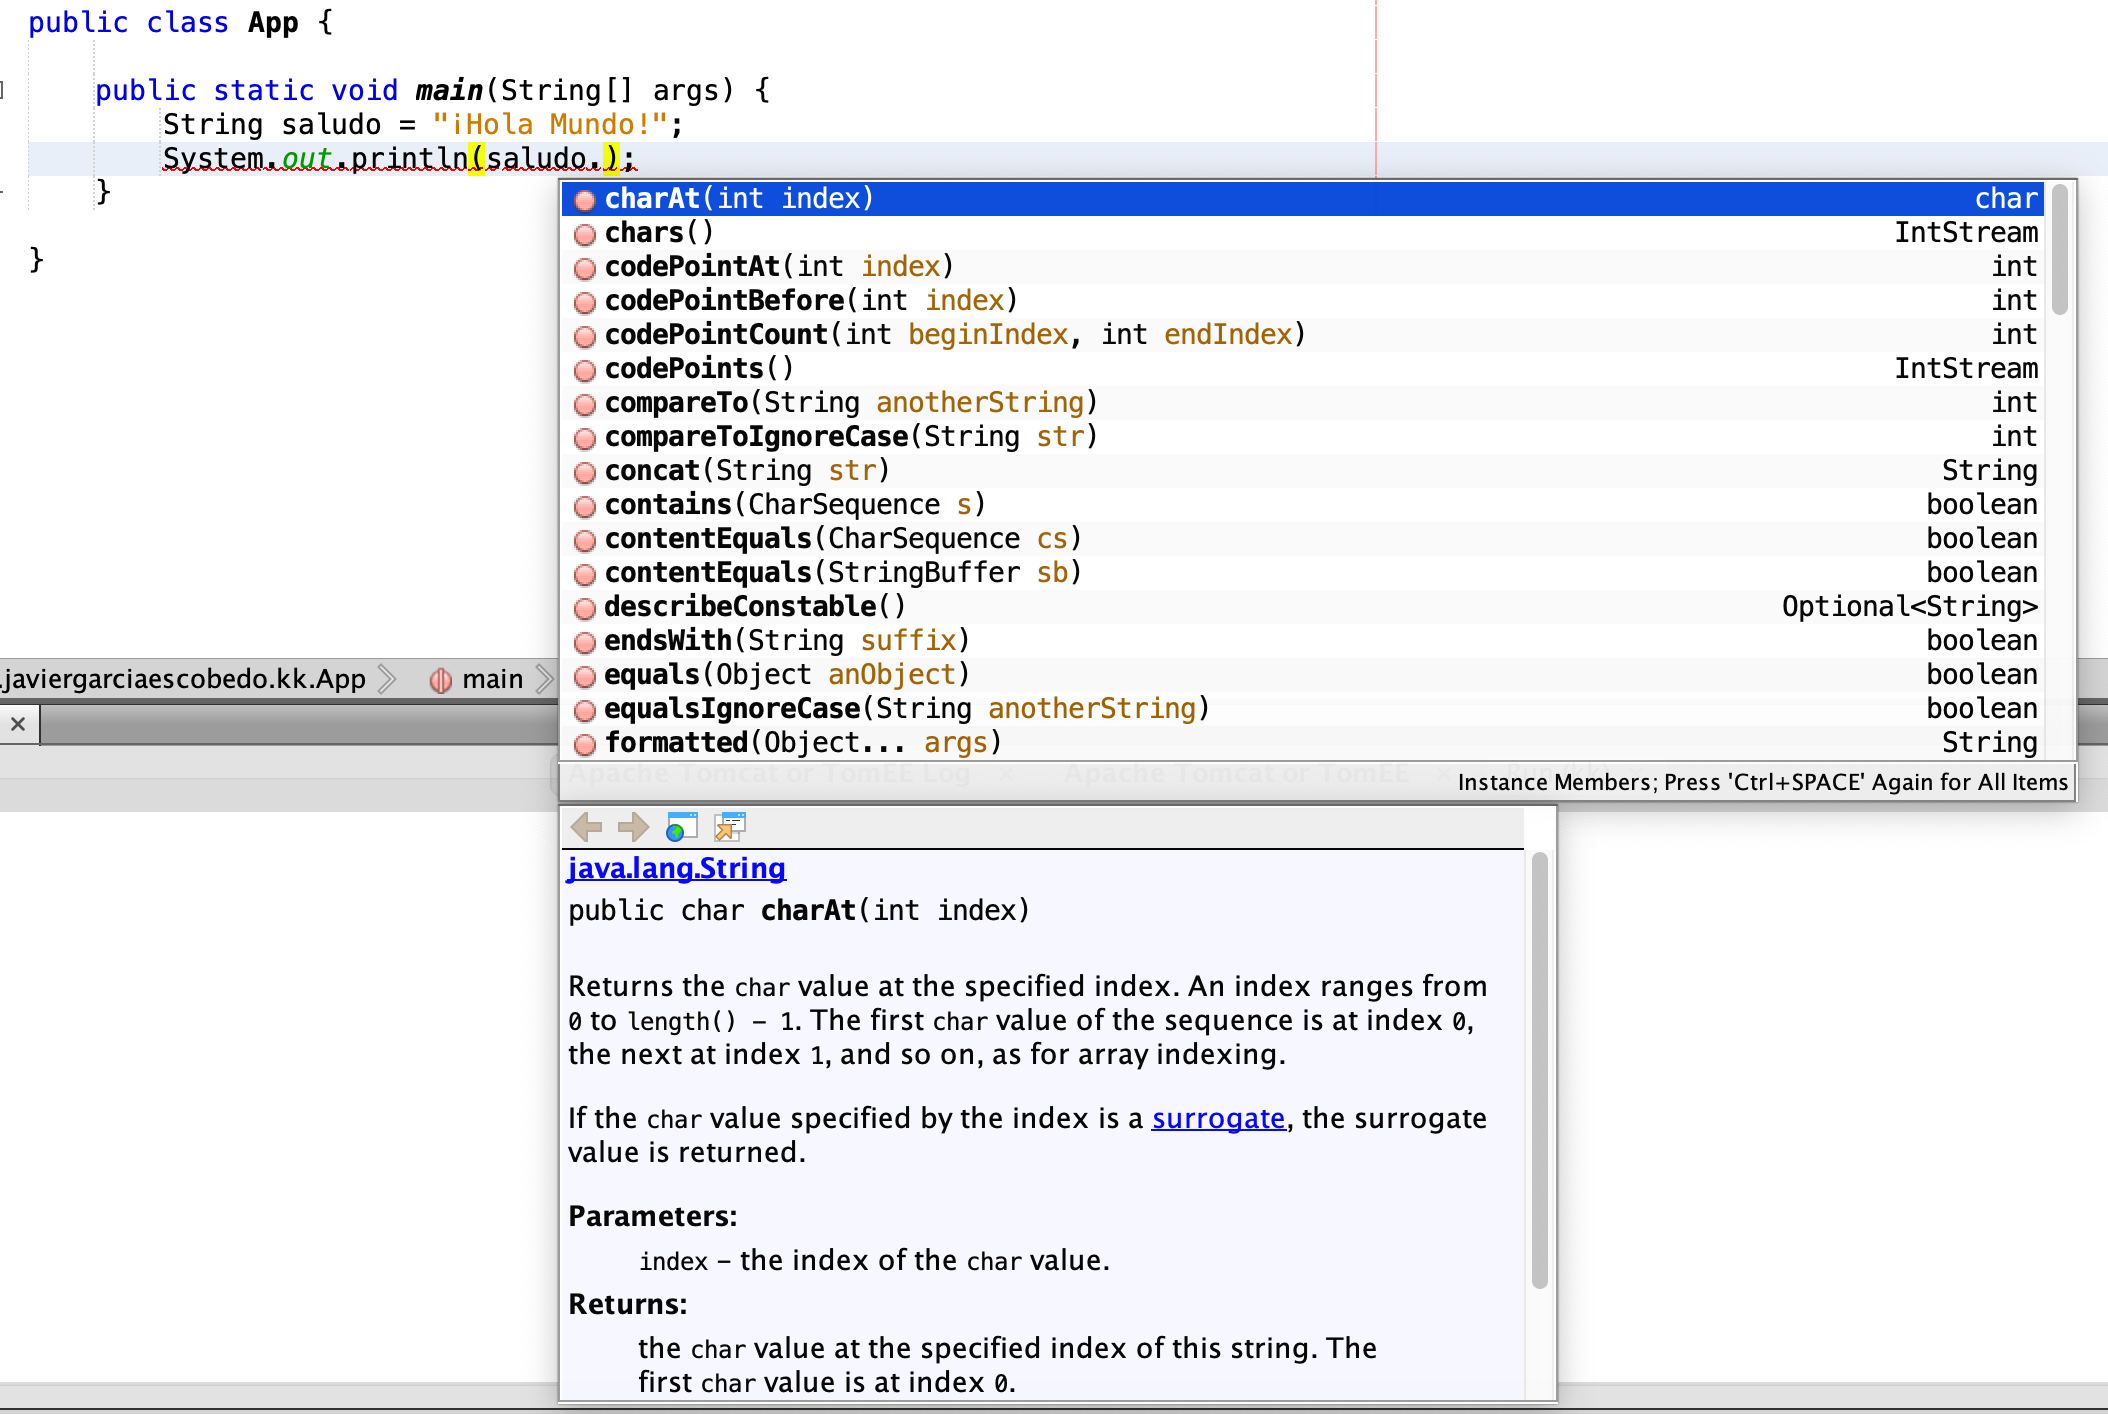This screenshot has width=2108, height=1414.
Task: Click the completion list vertical scrollbar
Action: pos(2059,250)
